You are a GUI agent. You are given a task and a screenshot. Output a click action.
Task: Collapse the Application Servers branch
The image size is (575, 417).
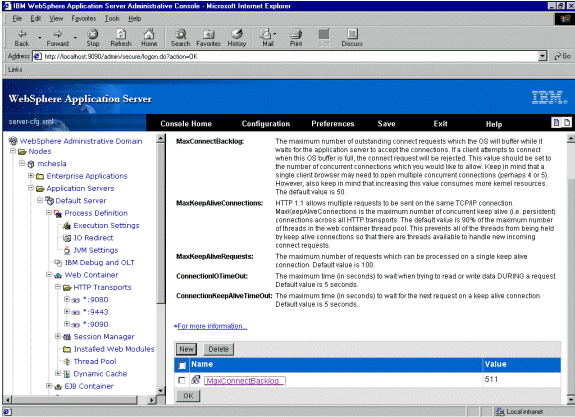[31, 188]
